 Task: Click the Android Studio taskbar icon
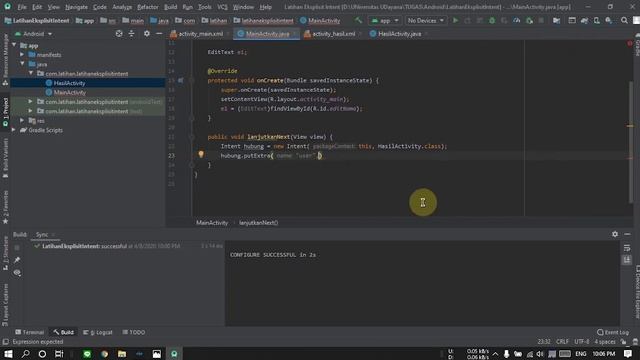(174, 353)
